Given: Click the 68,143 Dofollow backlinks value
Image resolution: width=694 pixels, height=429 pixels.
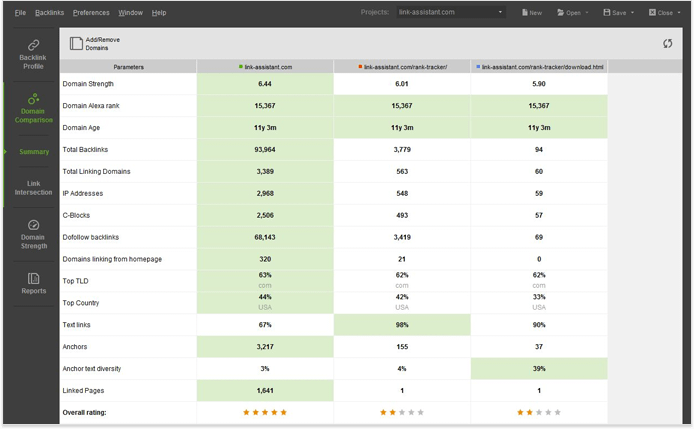Looking at the screenshot, I should pyautogui.click(x=265, y=237).
